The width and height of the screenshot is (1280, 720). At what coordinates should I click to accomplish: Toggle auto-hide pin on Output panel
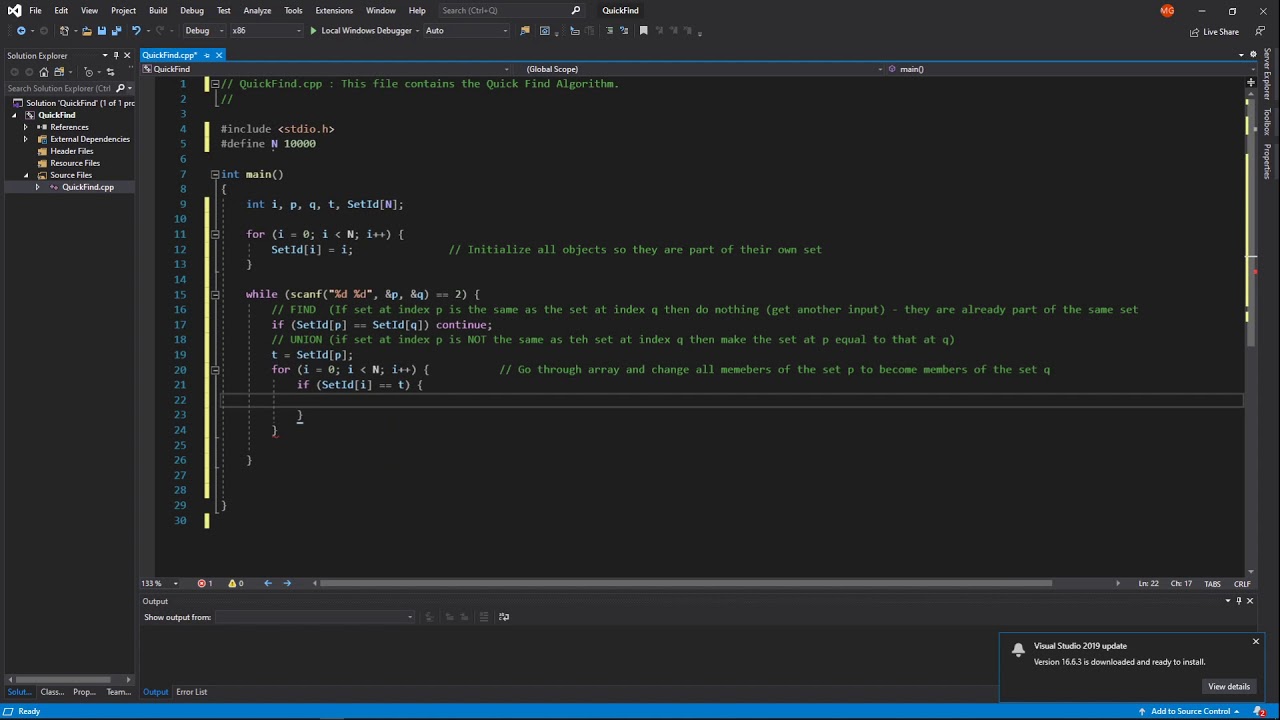pyautogui.click(x=1239, y=601)
